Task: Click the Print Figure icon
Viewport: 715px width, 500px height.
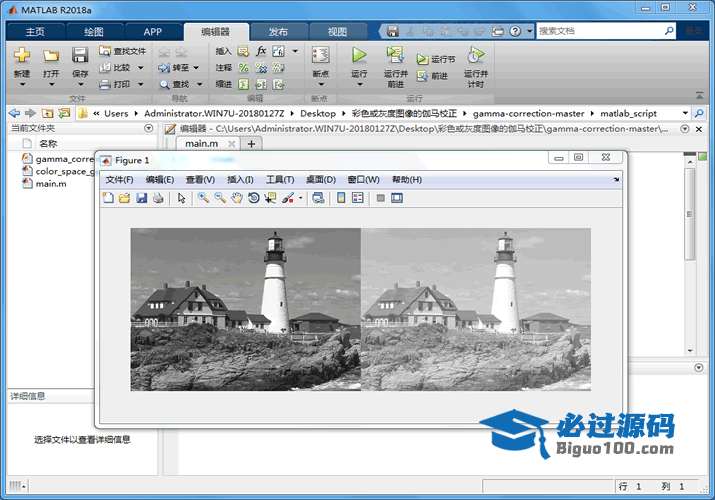Action: 157,198
